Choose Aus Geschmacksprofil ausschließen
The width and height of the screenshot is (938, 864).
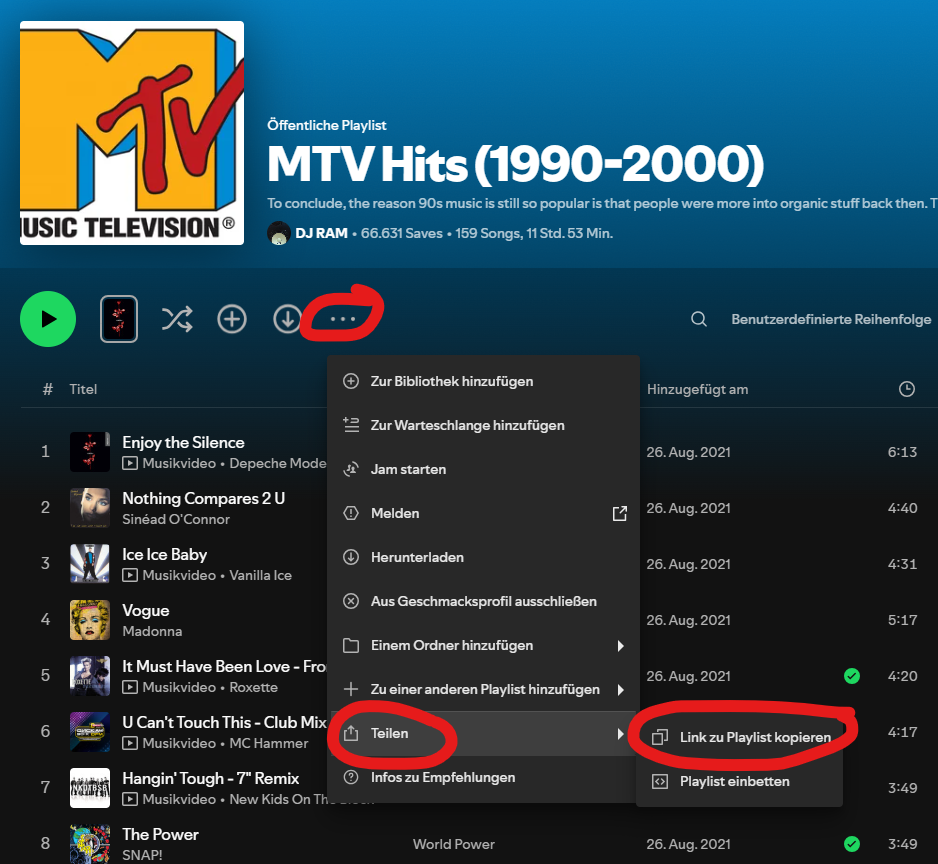coord(483,601)
